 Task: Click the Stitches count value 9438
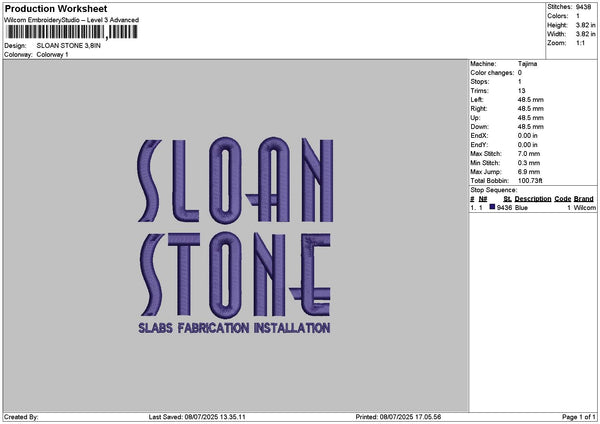click(584, 7)
